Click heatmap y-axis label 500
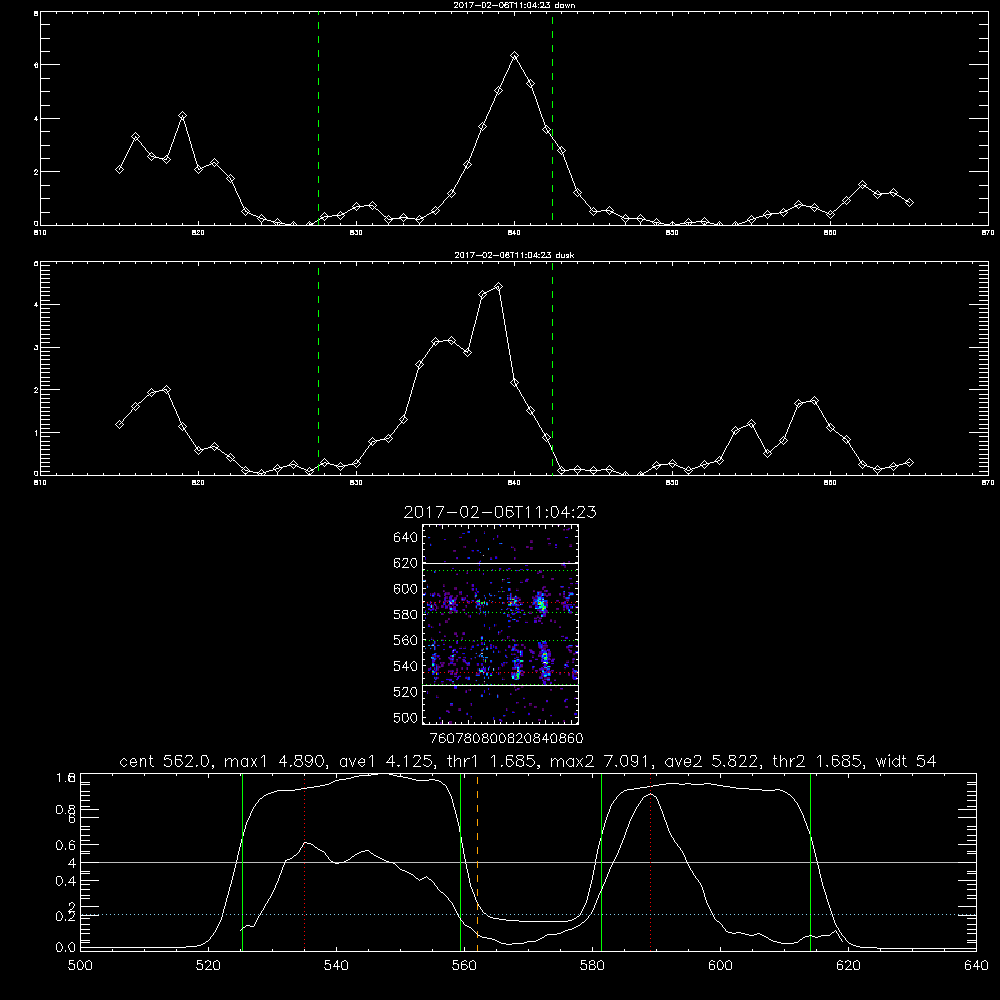 406,717
